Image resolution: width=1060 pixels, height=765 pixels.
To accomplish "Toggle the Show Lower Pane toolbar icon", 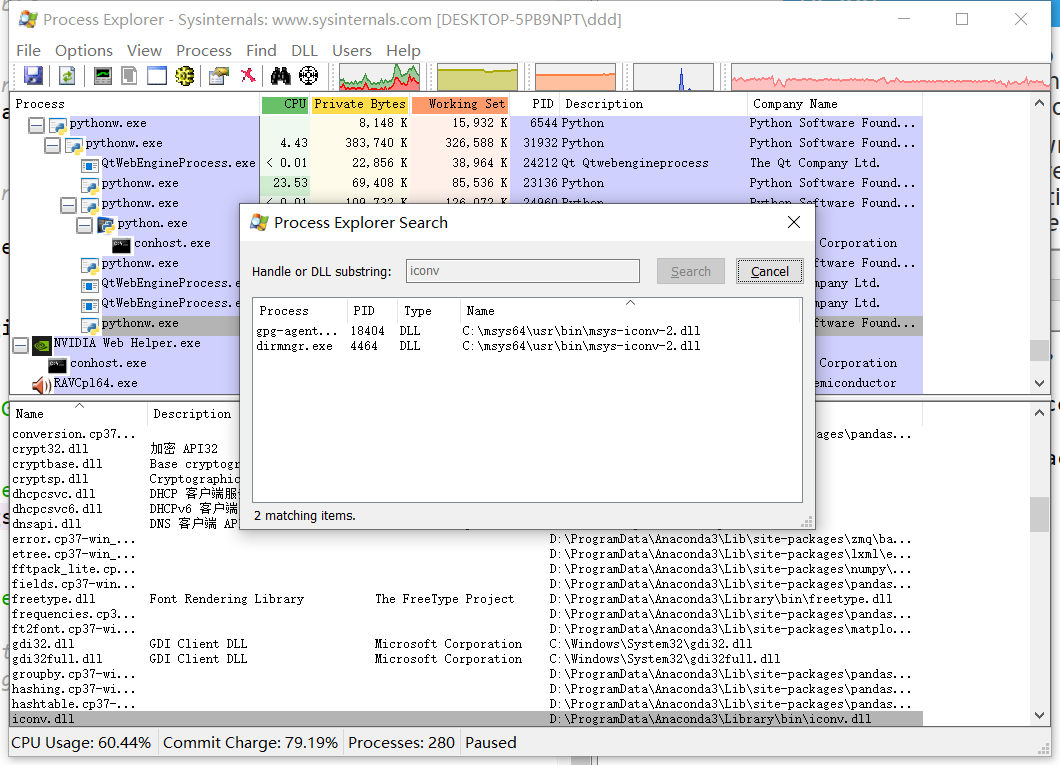I will [x=157, y=75].
